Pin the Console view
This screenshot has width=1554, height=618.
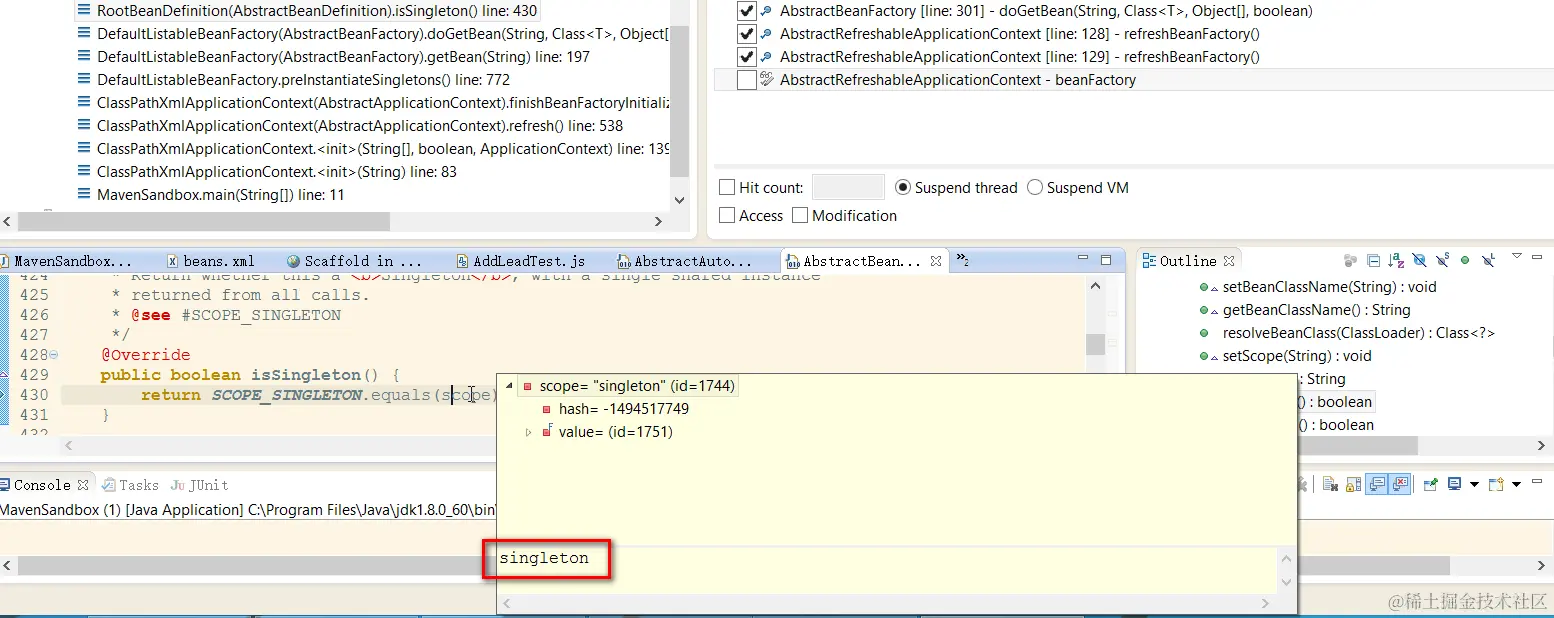[x=1431, y=485]
